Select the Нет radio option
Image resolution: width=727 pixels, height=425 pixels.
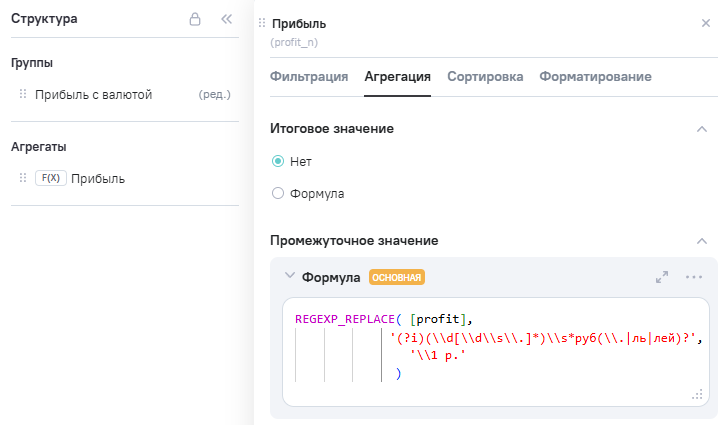(278, 161)
